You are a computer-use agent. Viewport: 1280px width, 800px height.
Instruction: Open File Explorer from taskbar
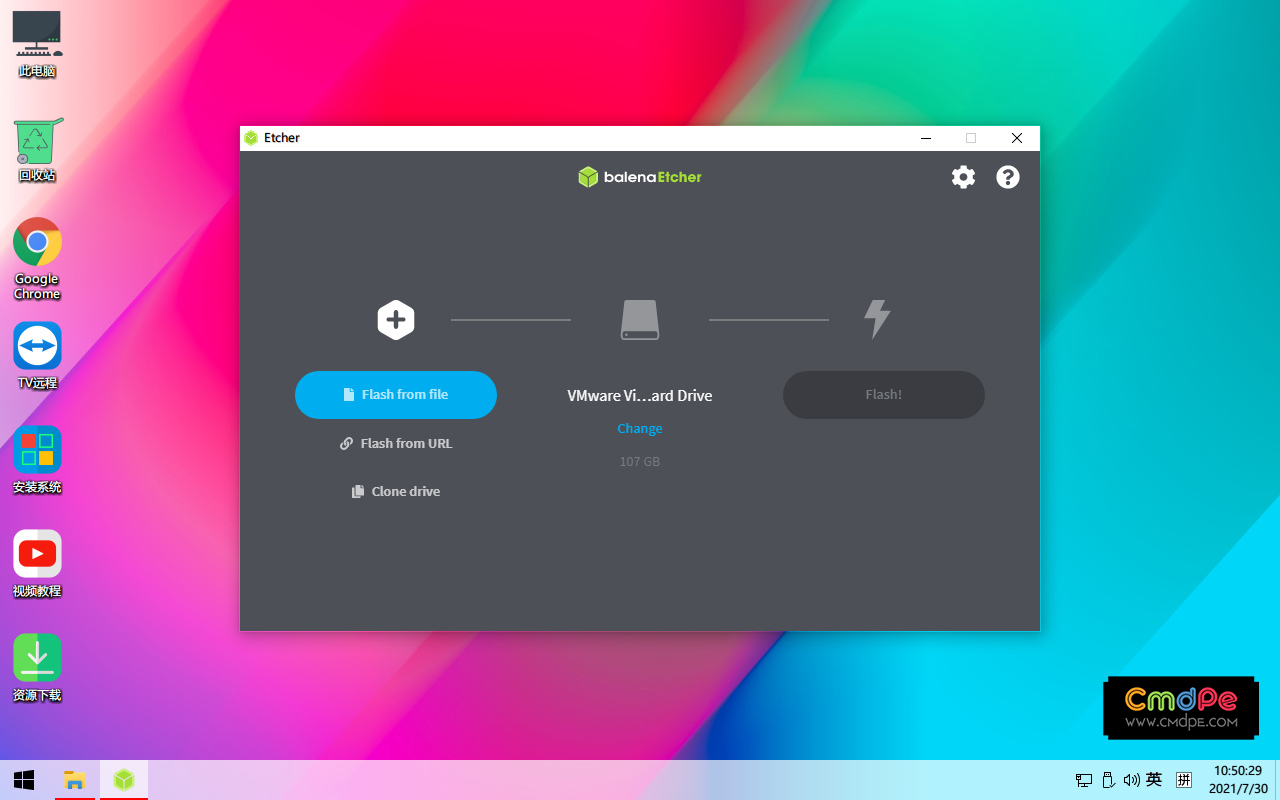[74, 780]
